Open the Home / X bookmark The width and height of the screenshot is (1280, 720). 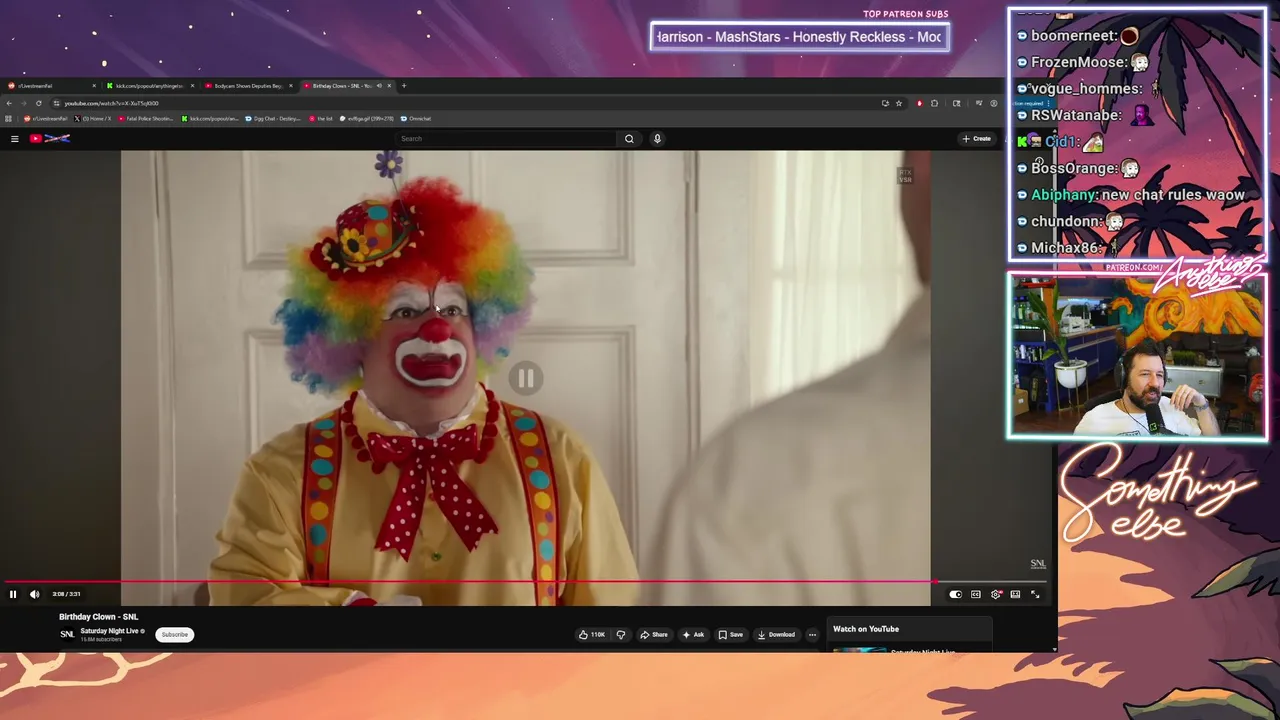pyautogui.click(x=93, y=119)
